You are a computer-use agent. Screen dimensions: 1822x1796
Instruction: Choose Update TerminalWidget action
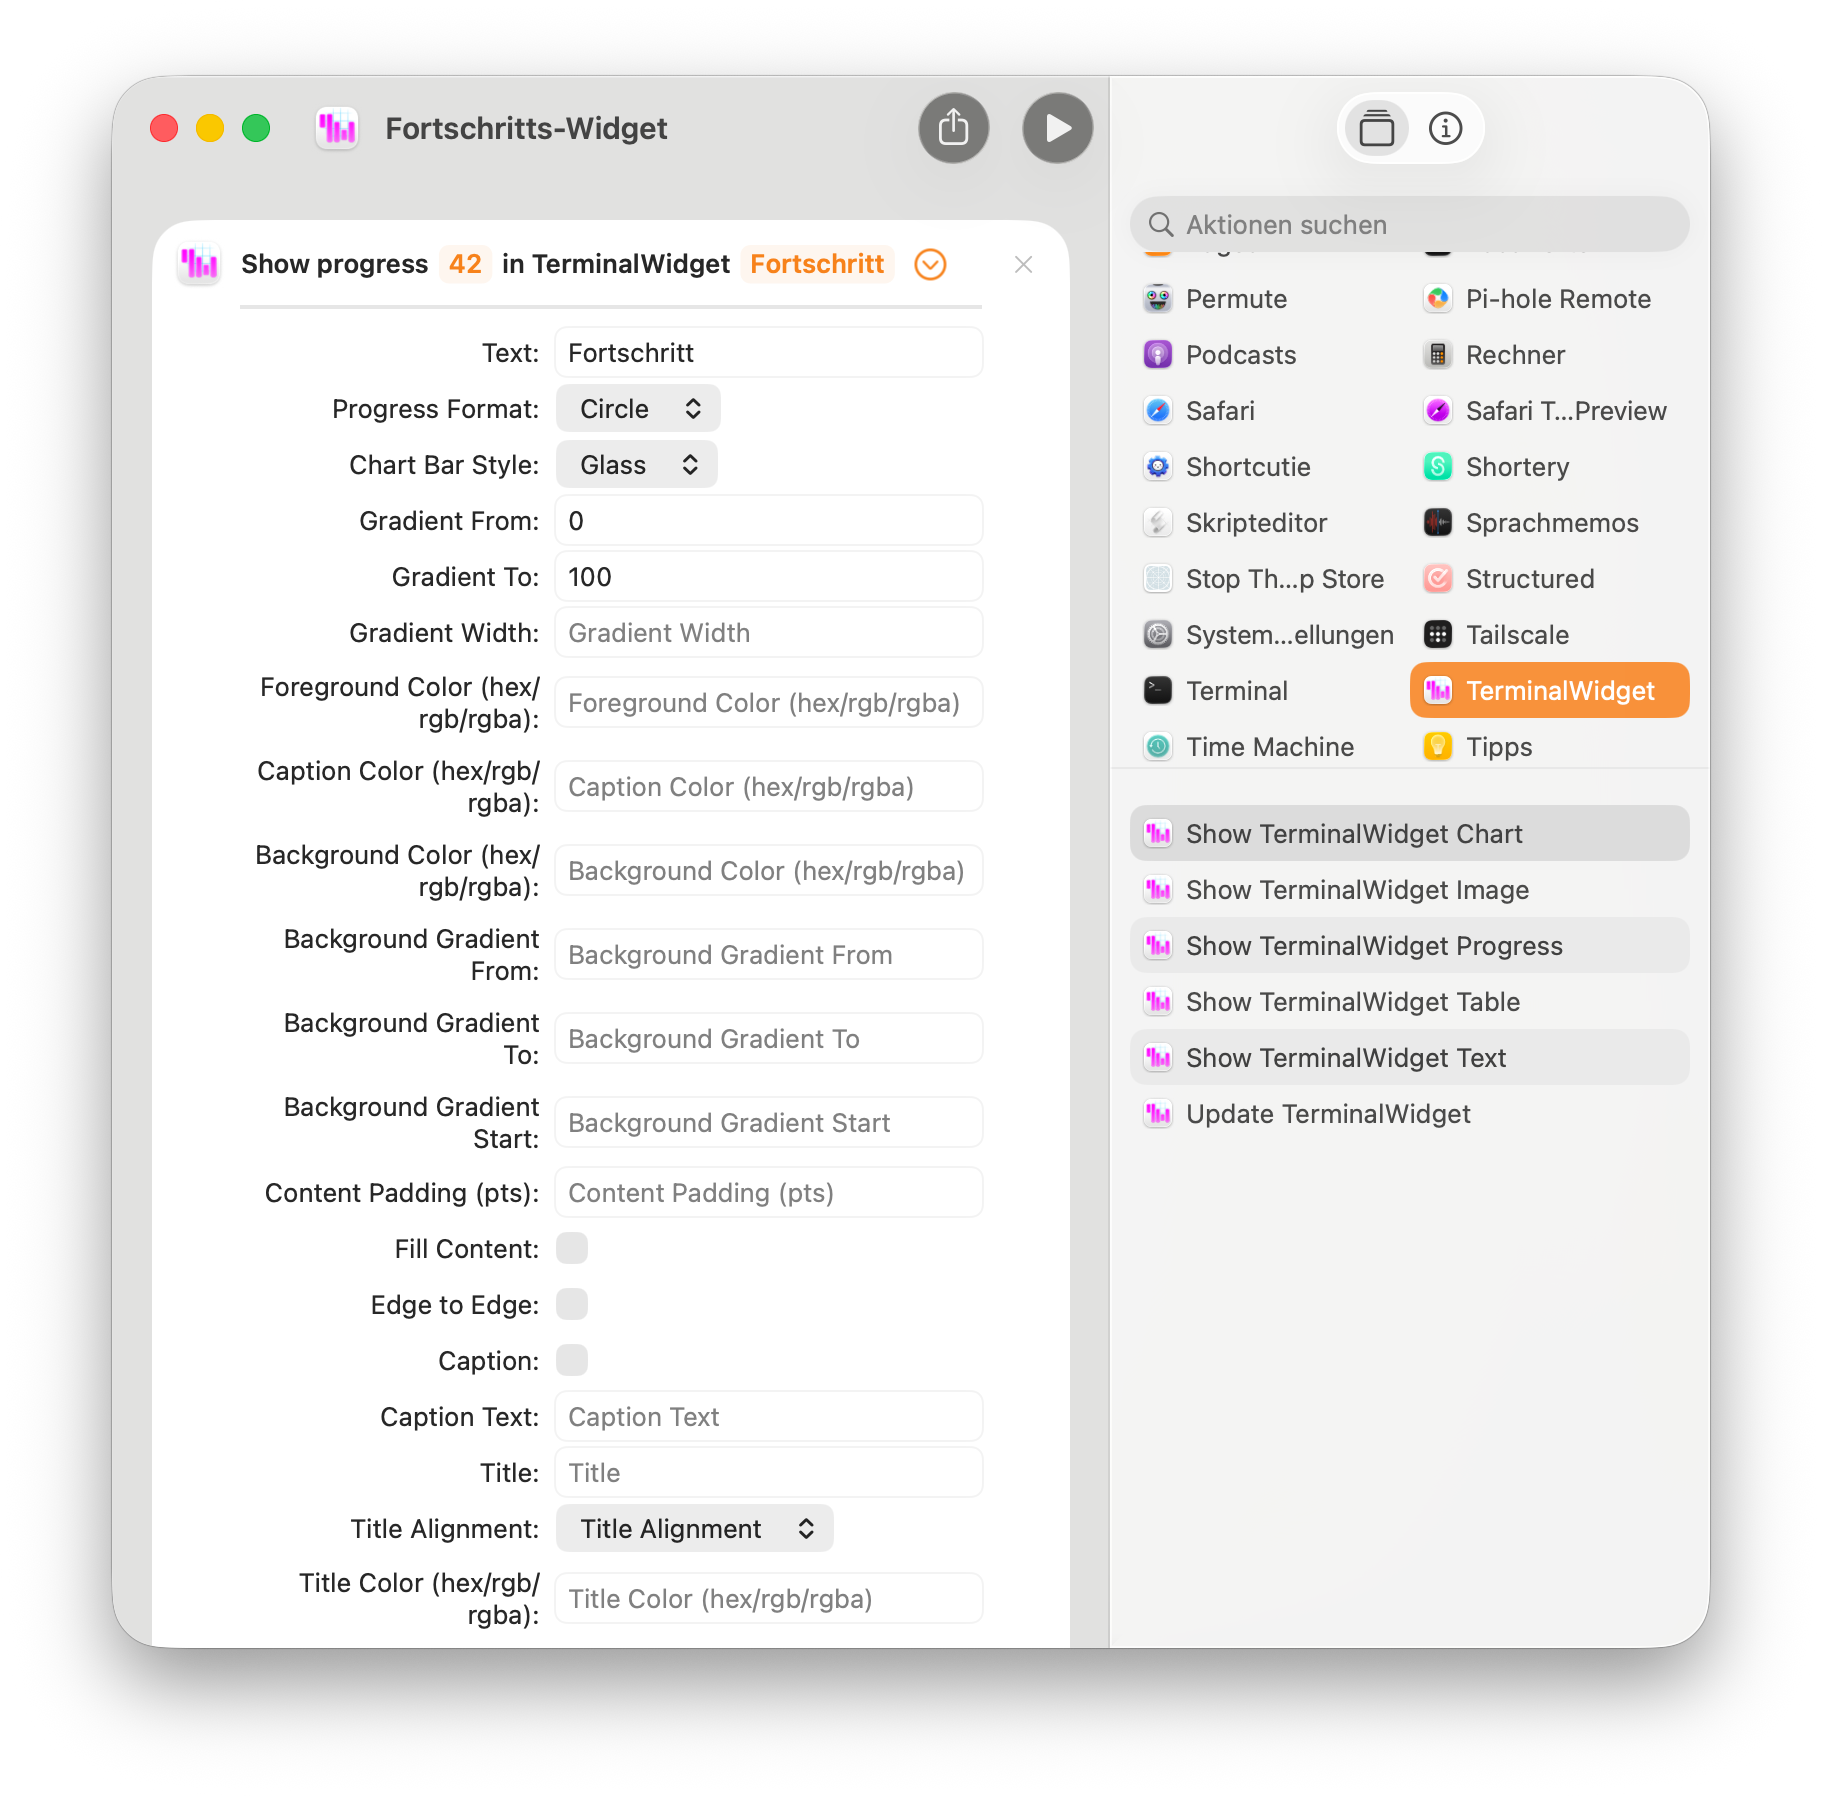pos(1409,1114)
